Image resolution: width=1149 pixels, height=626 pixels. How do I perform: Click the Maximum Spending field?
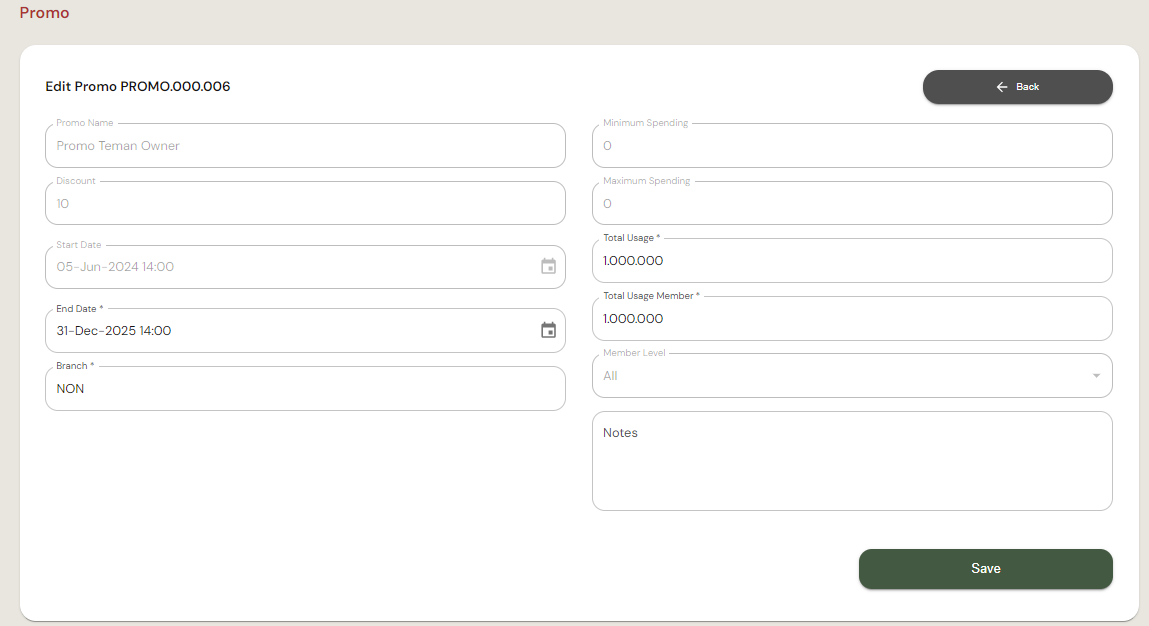(x=852, y=204)
